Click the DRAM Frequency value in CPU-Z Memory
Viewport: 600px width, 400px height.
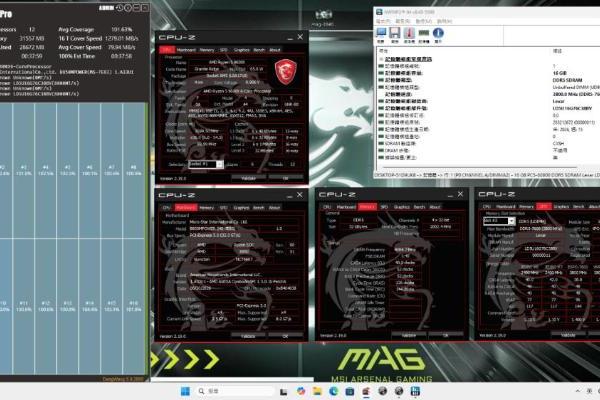(x=405, y=250)
